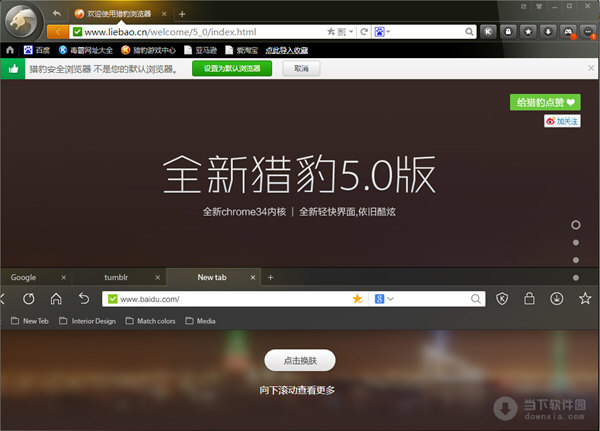The height and width of the screenshot is (431, 600).
Task: Dismiss the default browser notification bar
Action: coord(591,68)
